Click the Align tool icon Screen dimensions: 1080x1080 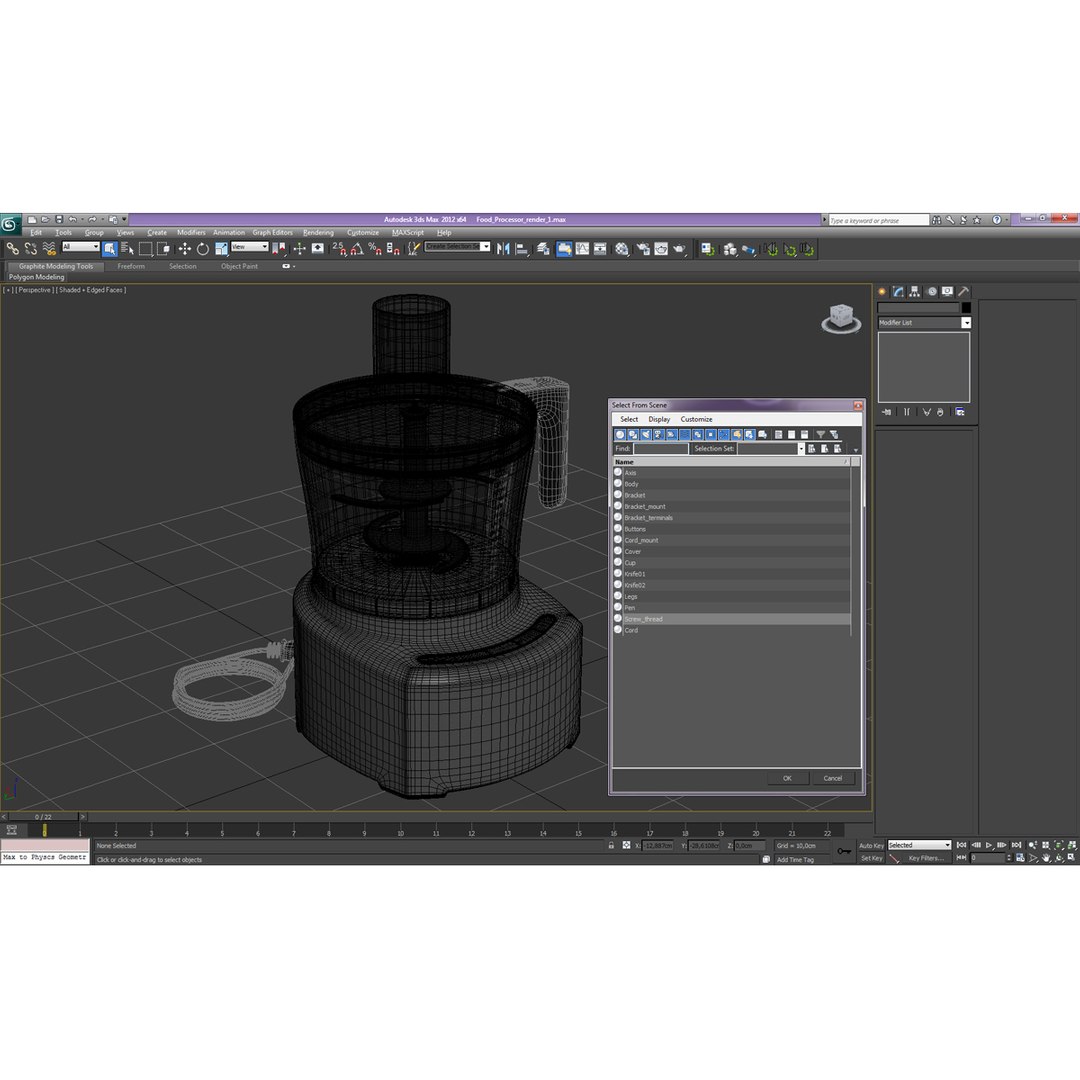[521, 249]
